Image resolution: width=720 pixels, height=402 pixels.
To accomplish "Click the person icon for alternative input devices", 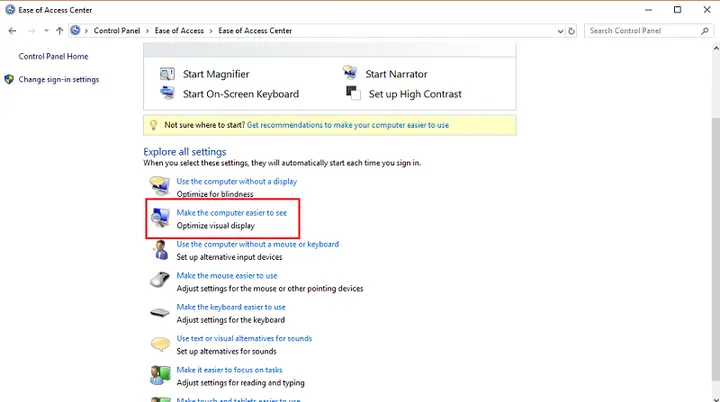I will (160, 250).
